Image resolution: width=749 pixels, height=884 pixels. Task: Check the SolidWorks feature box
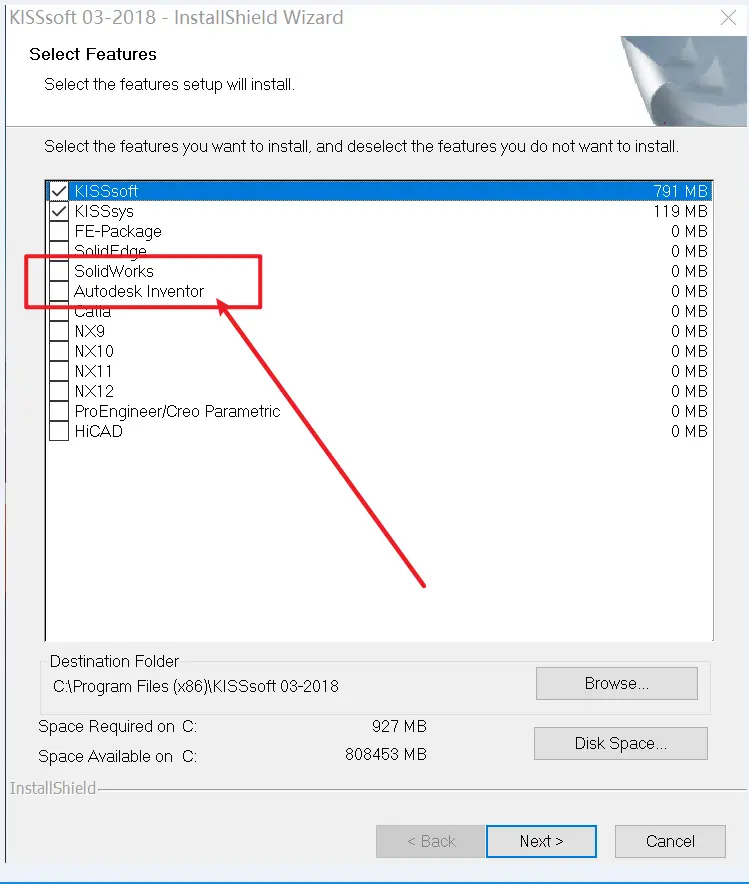click(x=59, y=271)
